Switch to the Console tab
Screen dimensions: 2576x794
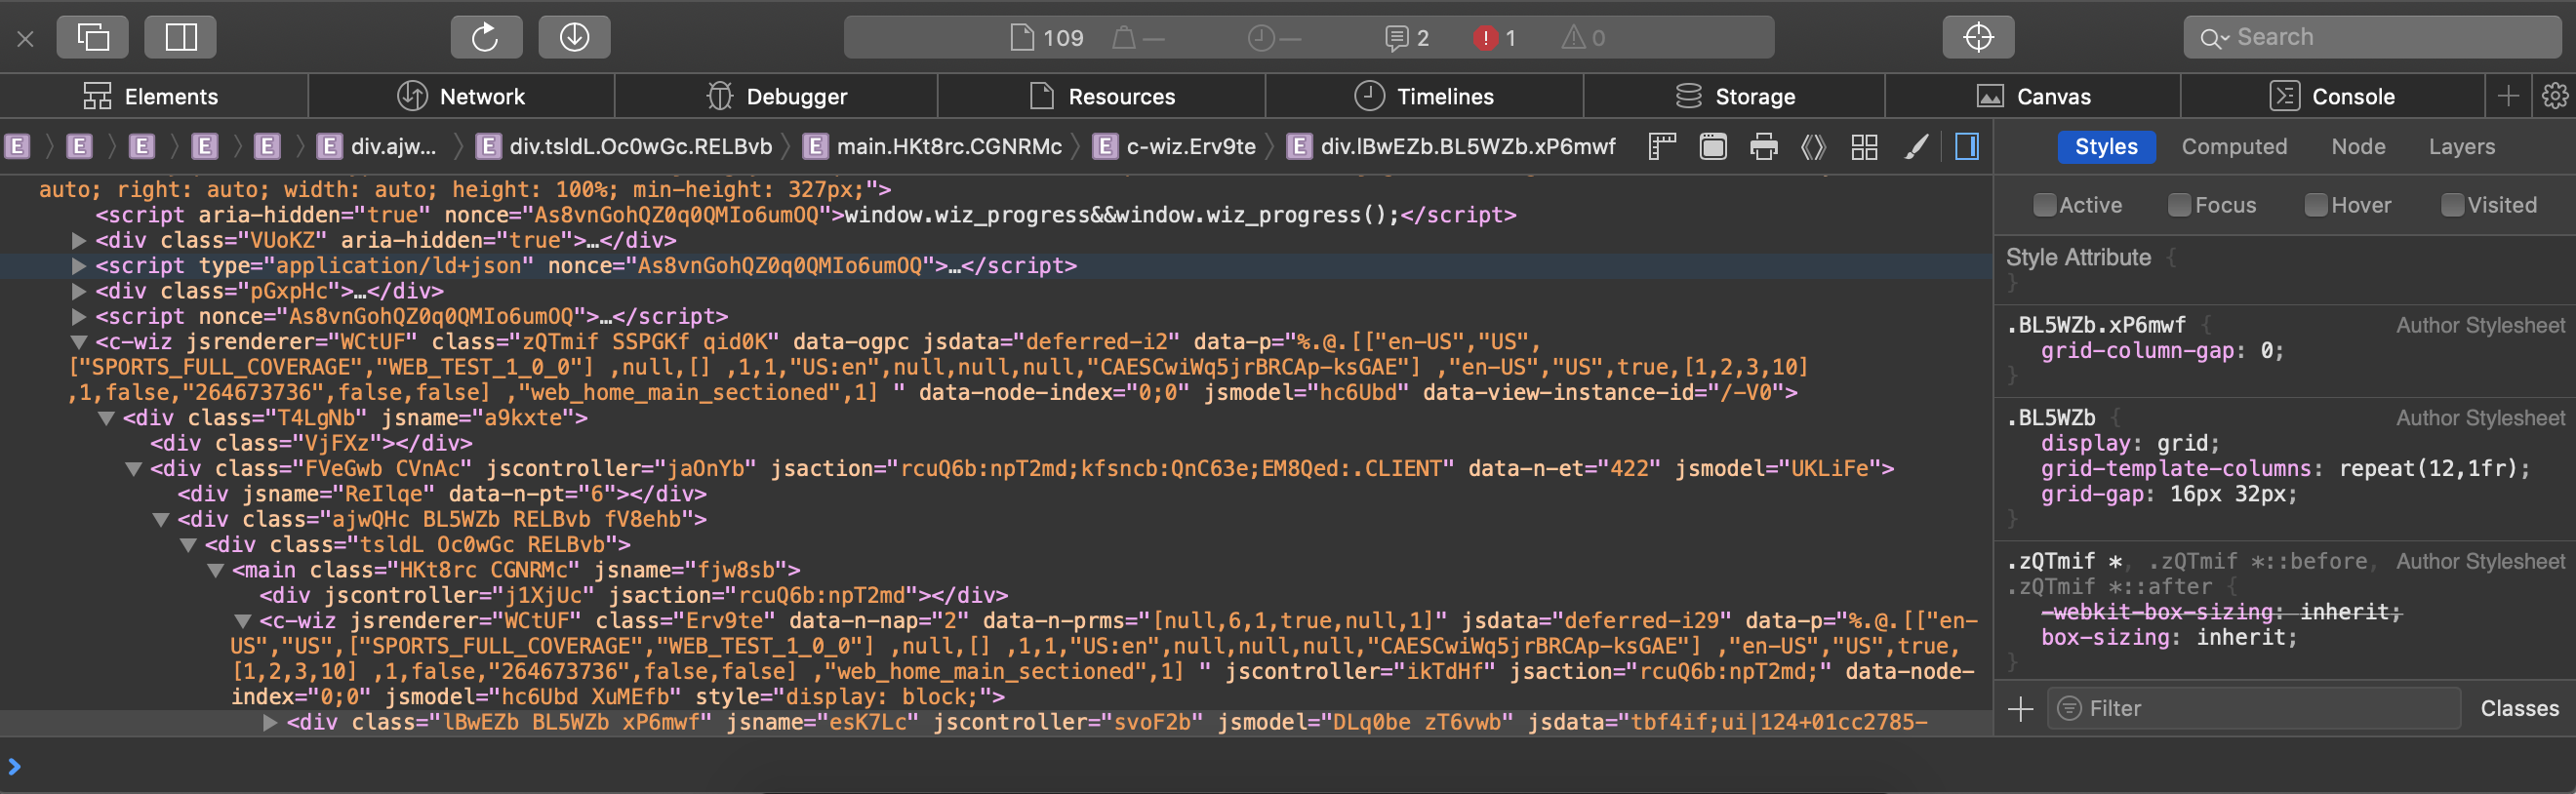2332,97
